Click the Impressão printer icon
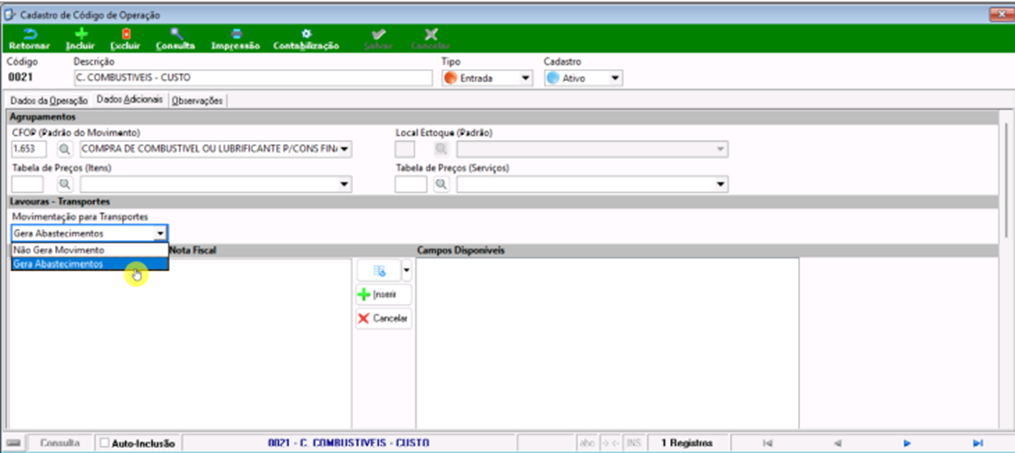The height and width of the screenshot is (453, 1015). [x=236, y=34]
